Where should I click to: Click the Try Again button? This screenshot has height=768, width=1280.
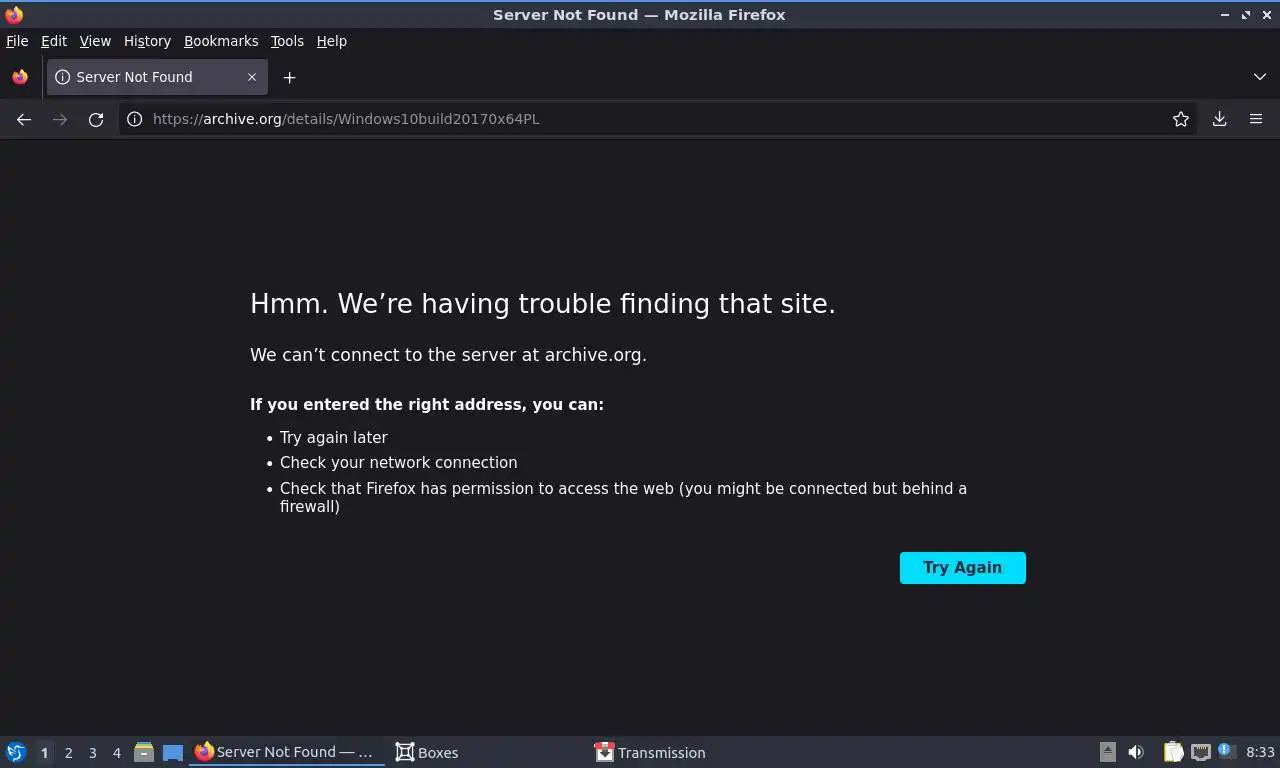tap(963, 568)
